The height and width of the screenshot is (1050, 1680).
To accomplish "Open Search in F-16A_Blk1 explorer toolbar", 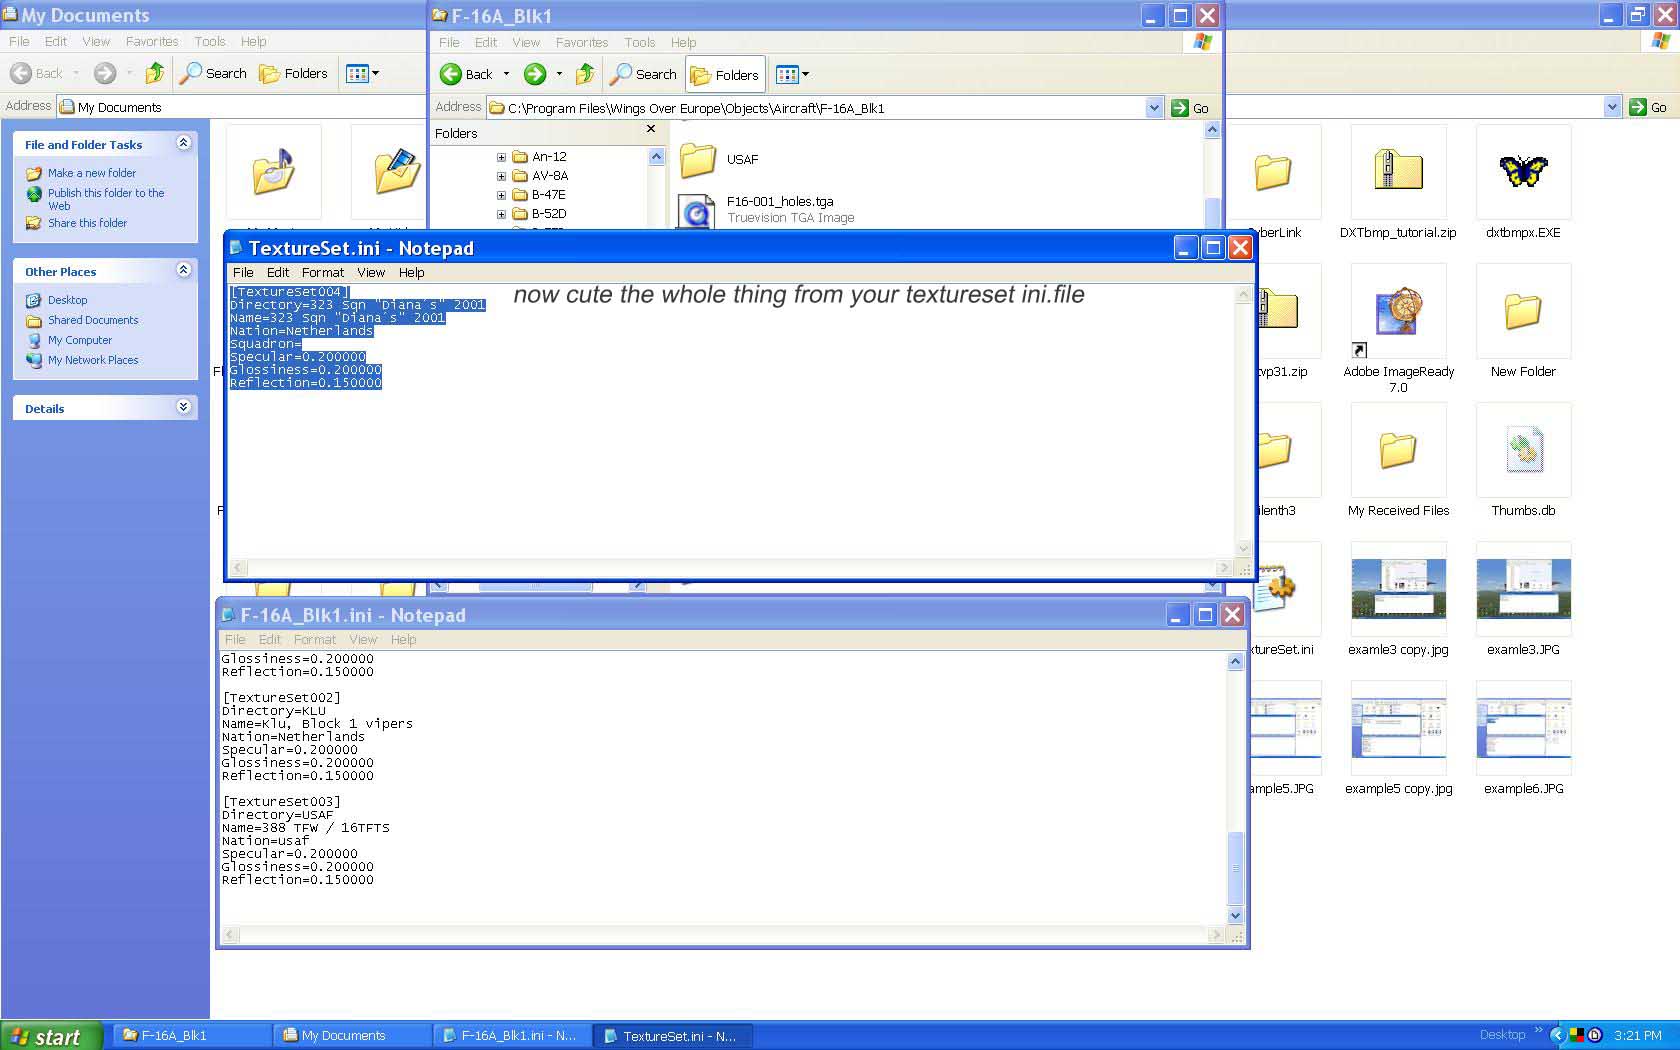I will coord(644,74).
